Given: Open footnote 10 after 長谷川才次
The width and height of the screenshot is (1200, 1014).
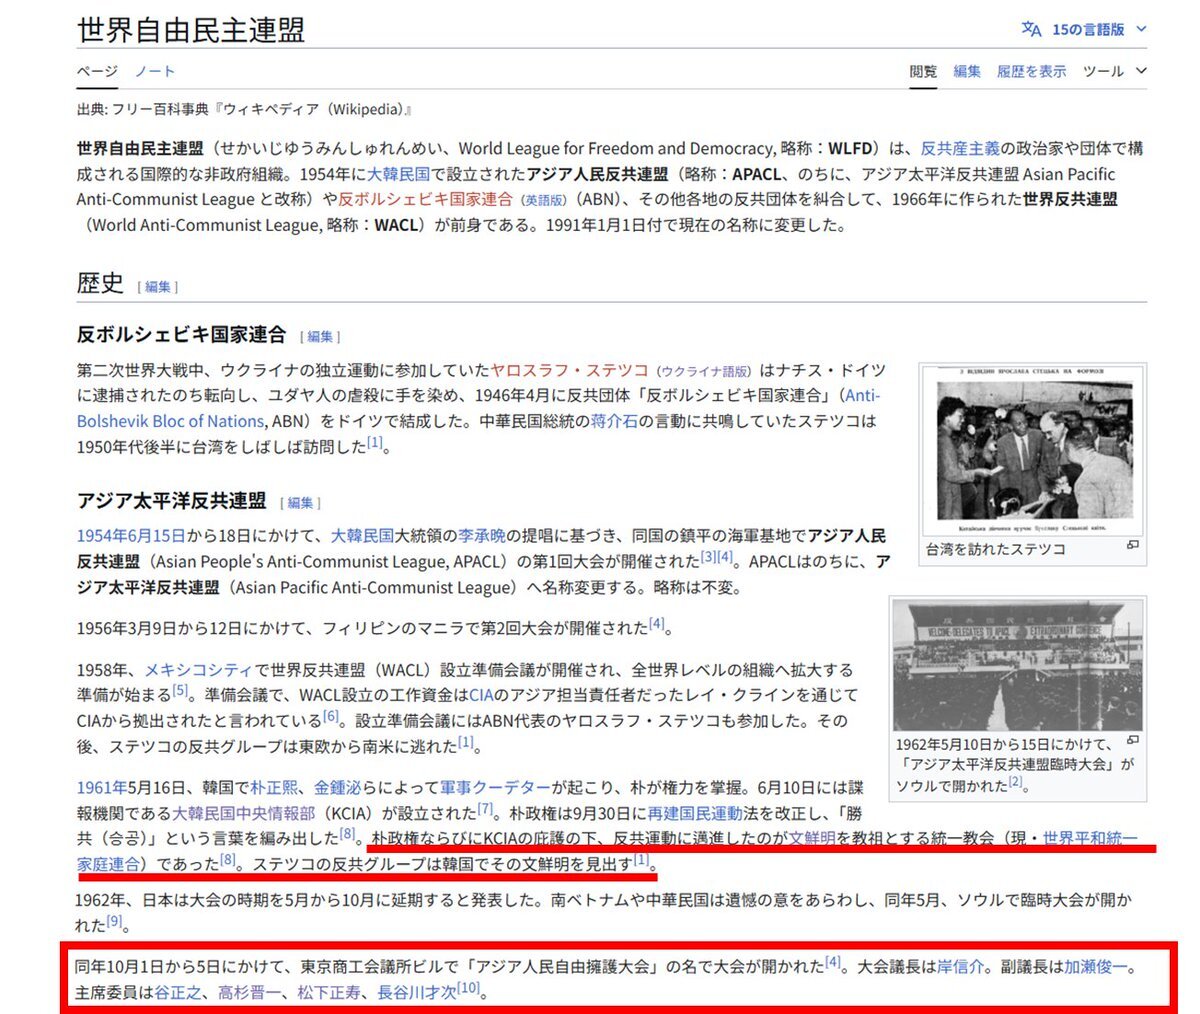Looking at the screenshot, I should click(469, 989).
